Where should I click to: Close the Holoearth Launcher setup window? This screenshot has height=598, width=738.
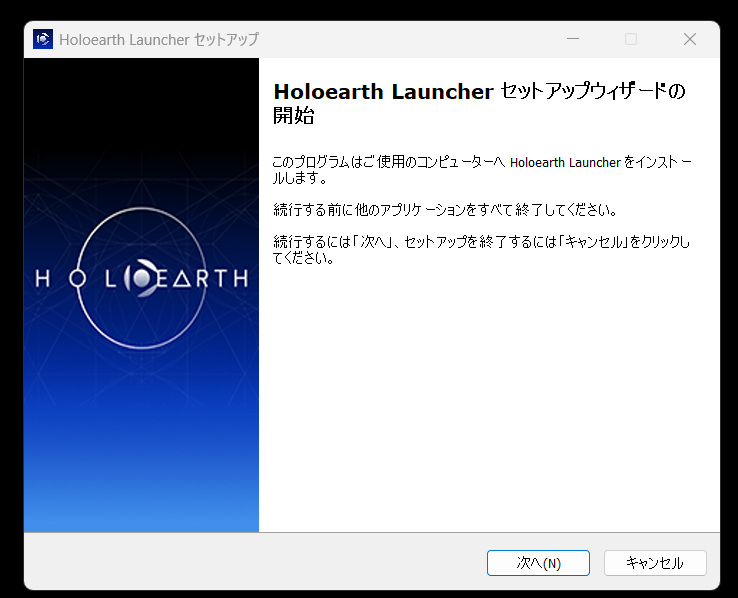690,39
